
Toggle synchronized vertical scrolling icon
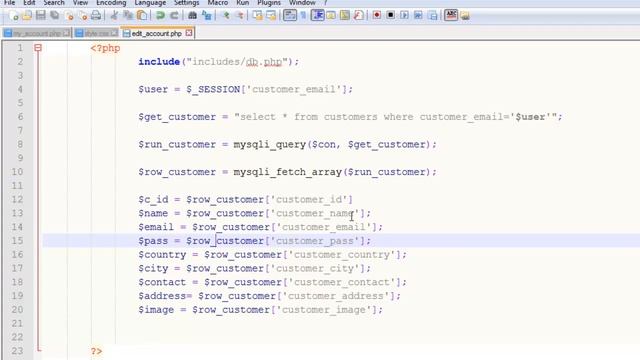(258, 16)
